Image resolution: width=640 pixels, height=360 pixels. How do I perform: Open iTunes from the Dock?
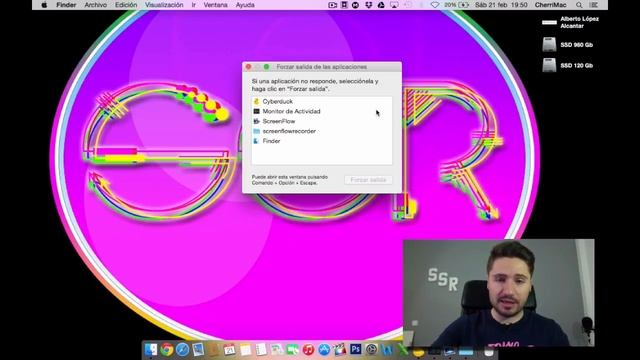click(308, 349)
